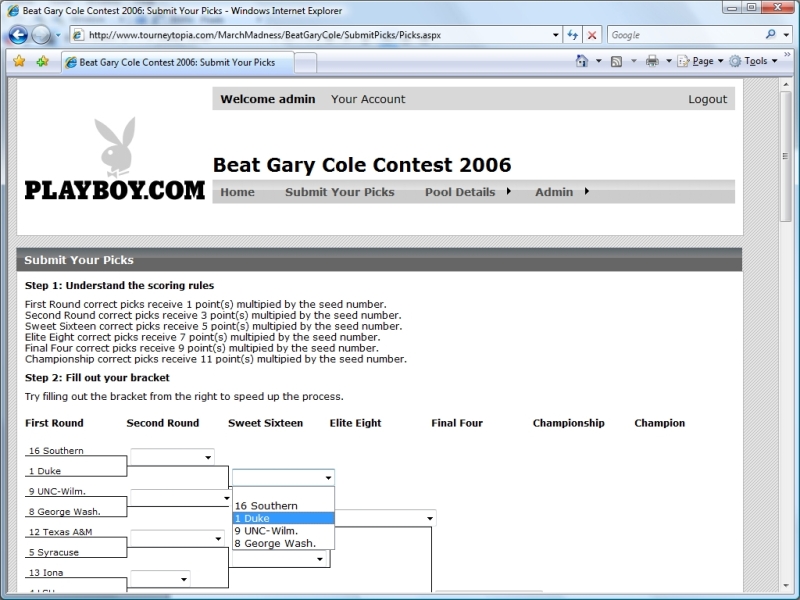Viewport: 800px width, 600px height.
Task: Expand arrow beside Admin menu
Action: pyautogui.click(x=587, y=191)
